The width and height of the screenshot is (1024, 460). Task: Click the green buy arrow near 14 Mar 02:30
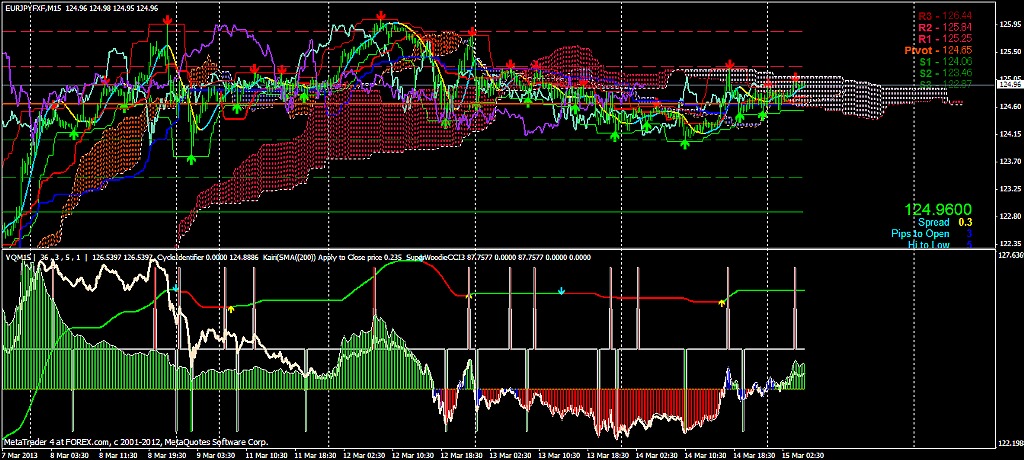pyautogui.click(x=685, y=144)
